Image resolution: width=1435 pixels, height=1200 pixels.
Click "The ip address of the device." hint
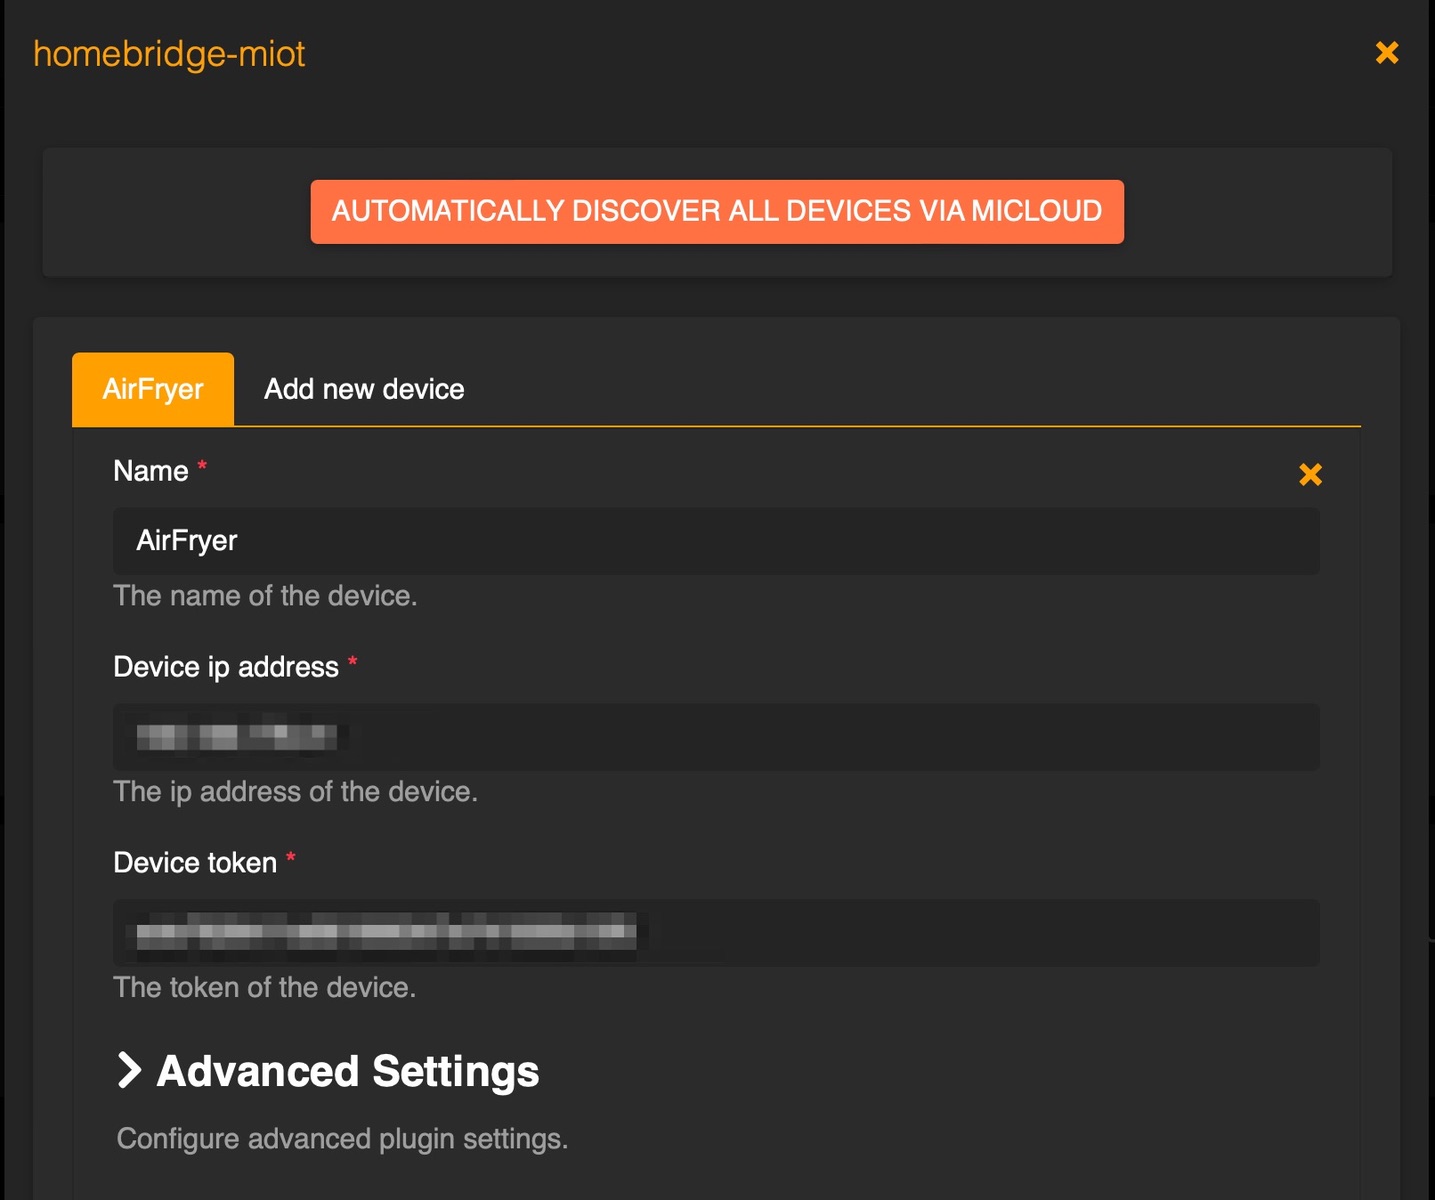coord(295,792)
